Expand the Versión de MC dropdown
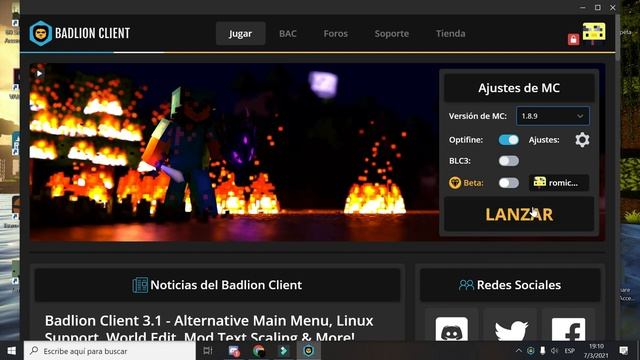Viewport: 640px width, 360px height. coord(553,116)
